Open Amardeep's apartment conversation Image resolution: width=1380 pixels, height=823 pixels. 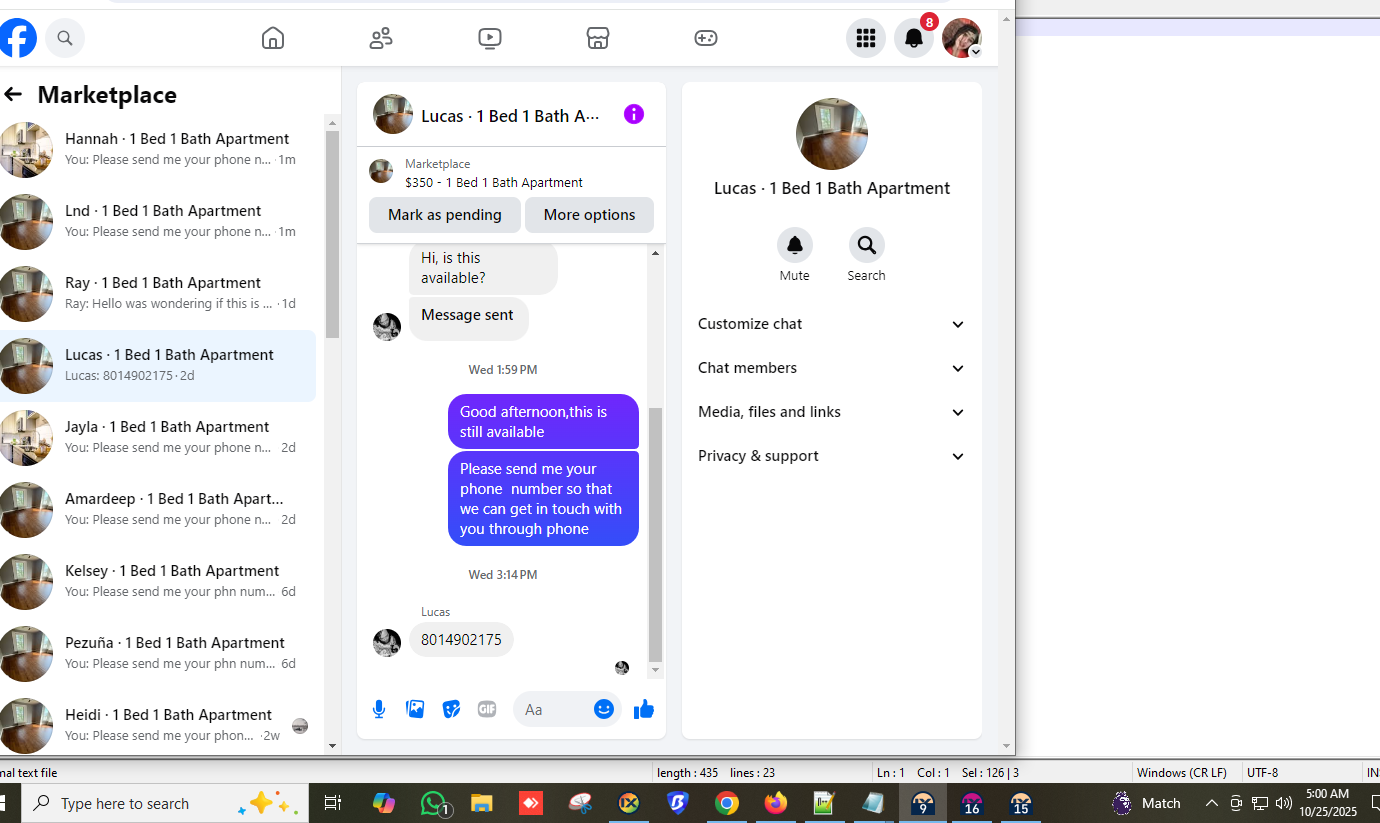pos(158,510)
